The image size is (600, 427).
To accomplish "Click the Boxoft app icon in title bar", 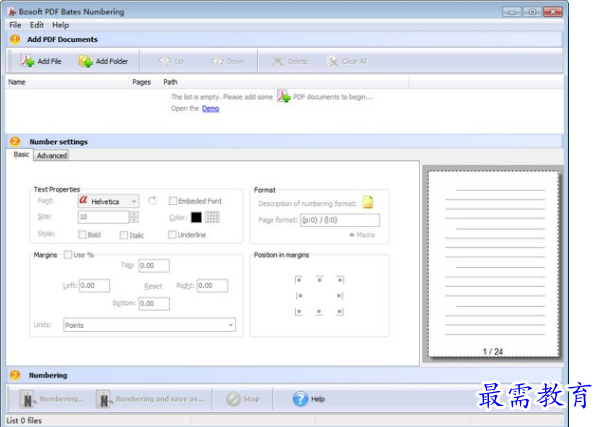I will 11,11.
